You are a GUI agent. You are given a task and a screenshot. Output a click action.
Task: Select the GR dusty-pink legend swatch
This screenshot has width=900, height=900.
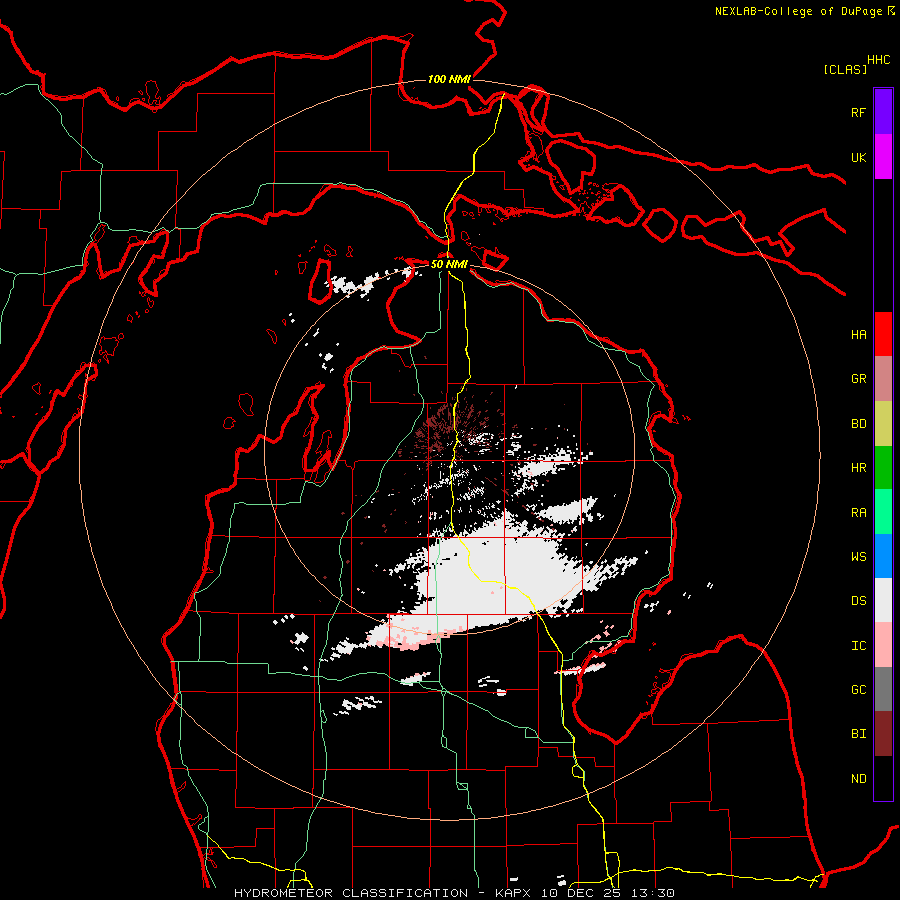click(x=883, y=379)
